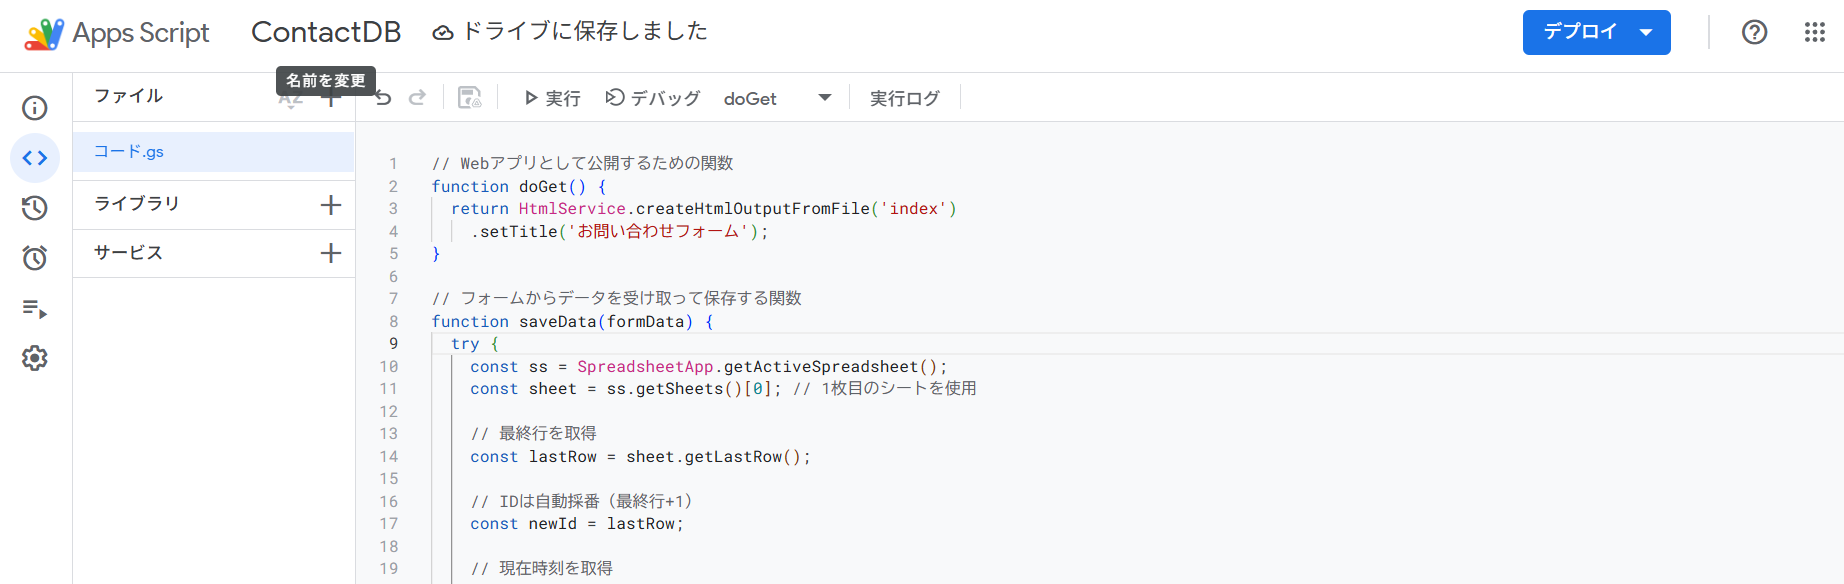Open the Google apps grid icon
Screen dimensions: 1844x584
tap(1815, 32)
